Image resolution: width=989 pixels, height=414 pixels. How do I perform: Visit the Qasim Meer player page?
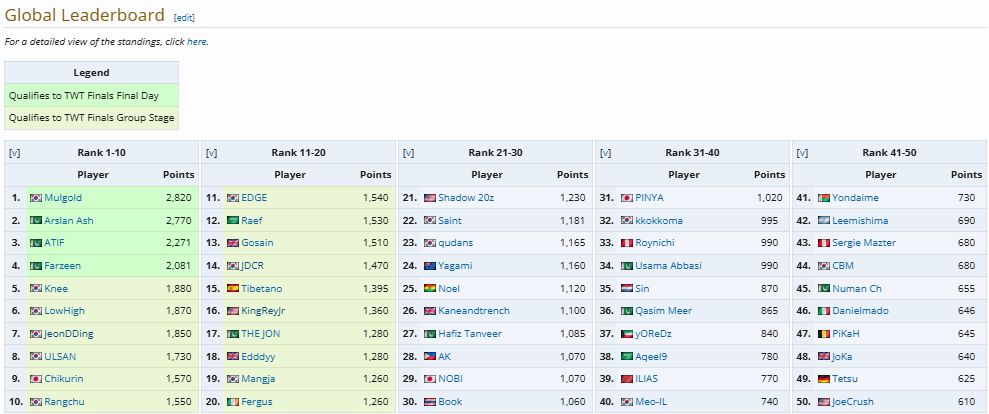click(664, 311)
